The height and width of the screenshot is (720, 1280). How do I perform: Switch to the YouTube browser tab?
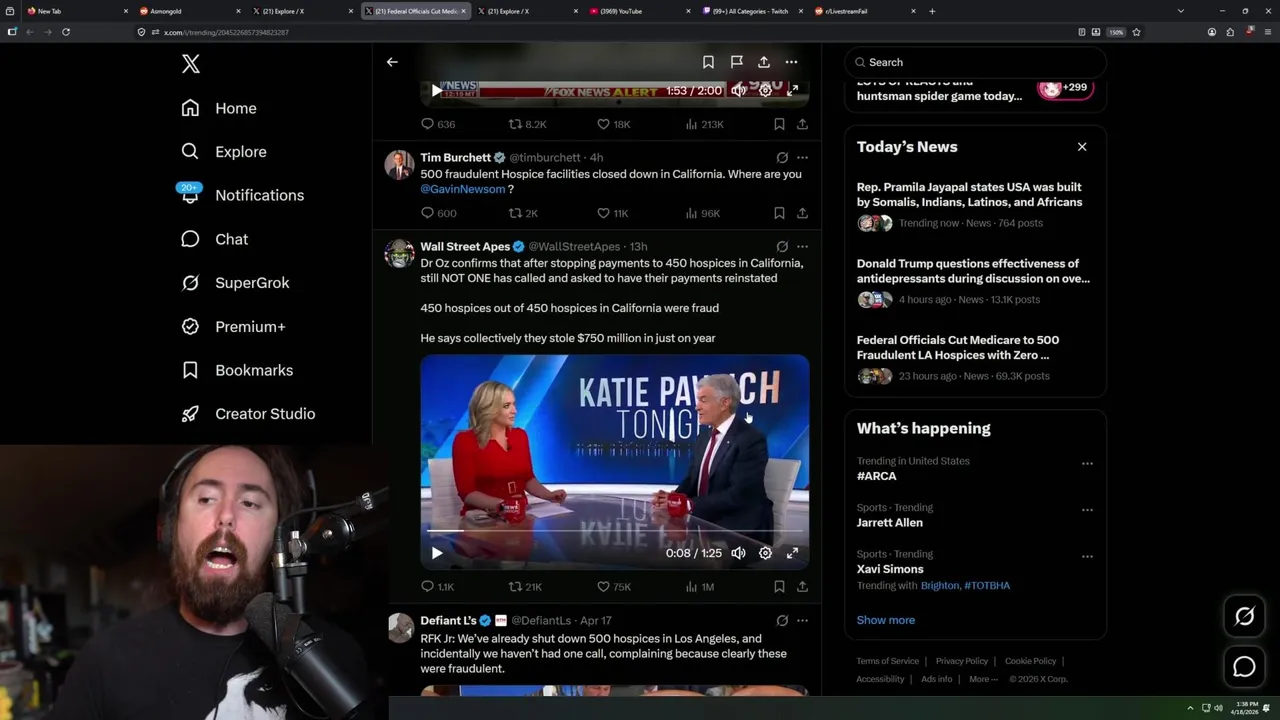pyautogui.click(x=640, y=11)
